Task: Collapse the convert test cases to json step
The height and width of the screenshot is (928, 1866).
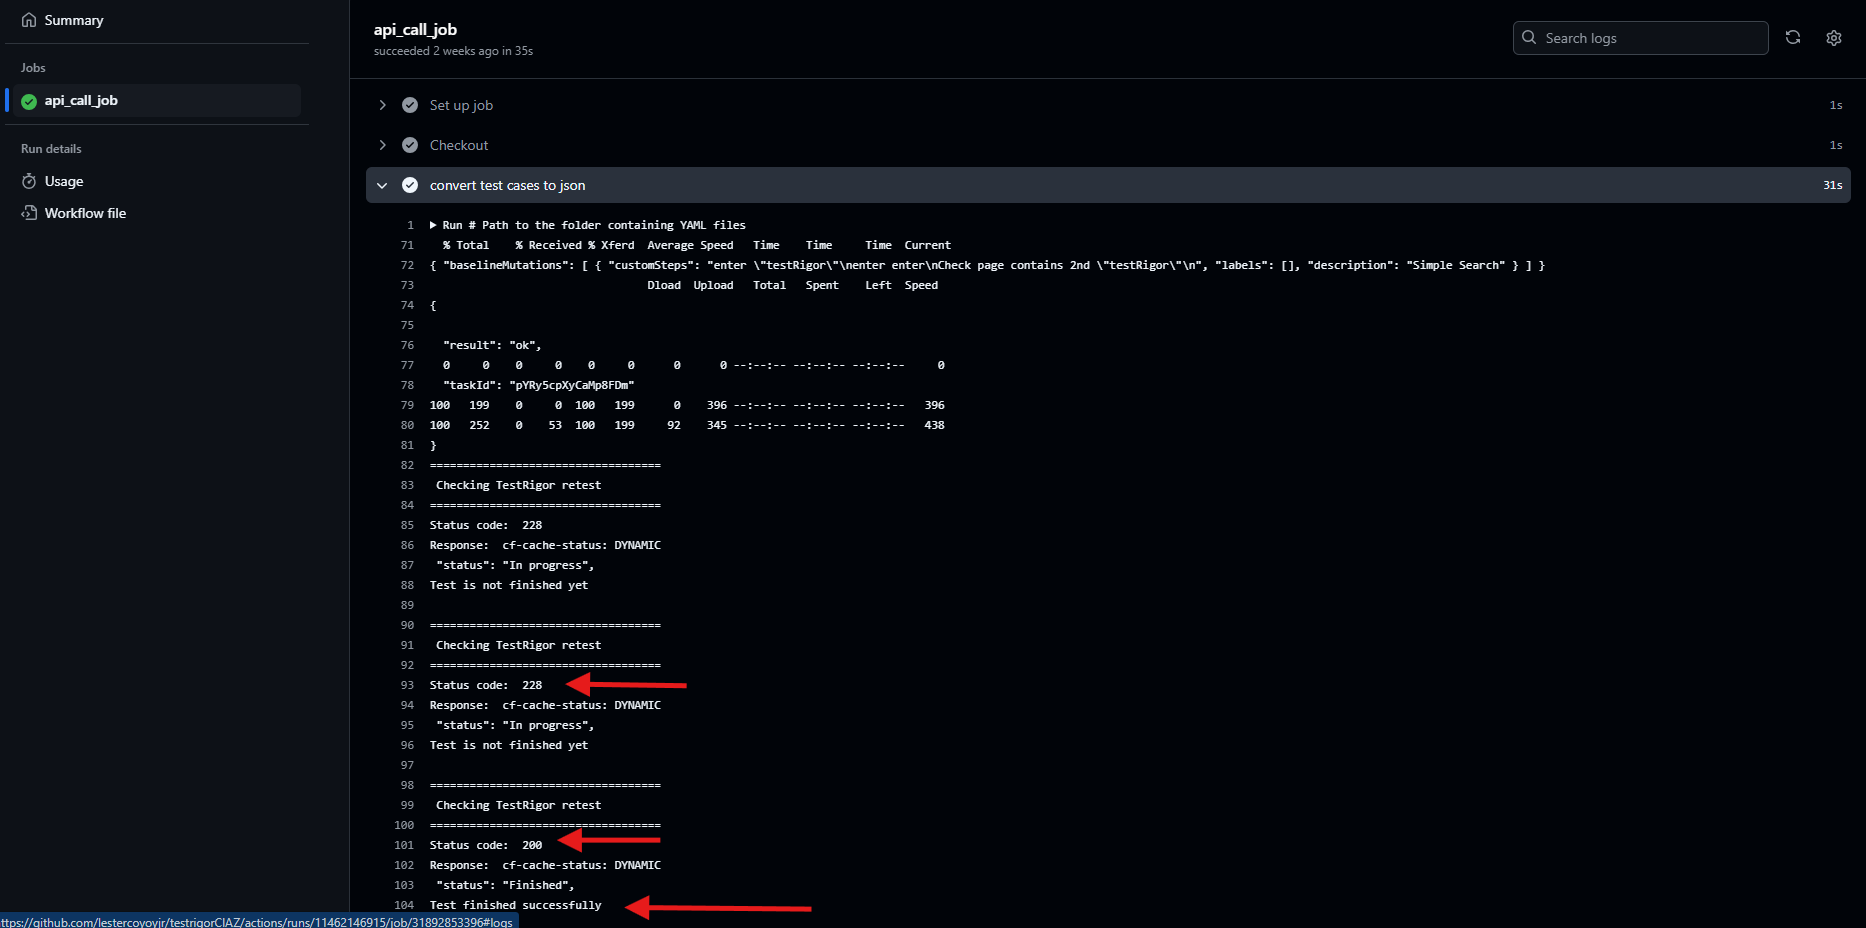Action: [382, 185]
